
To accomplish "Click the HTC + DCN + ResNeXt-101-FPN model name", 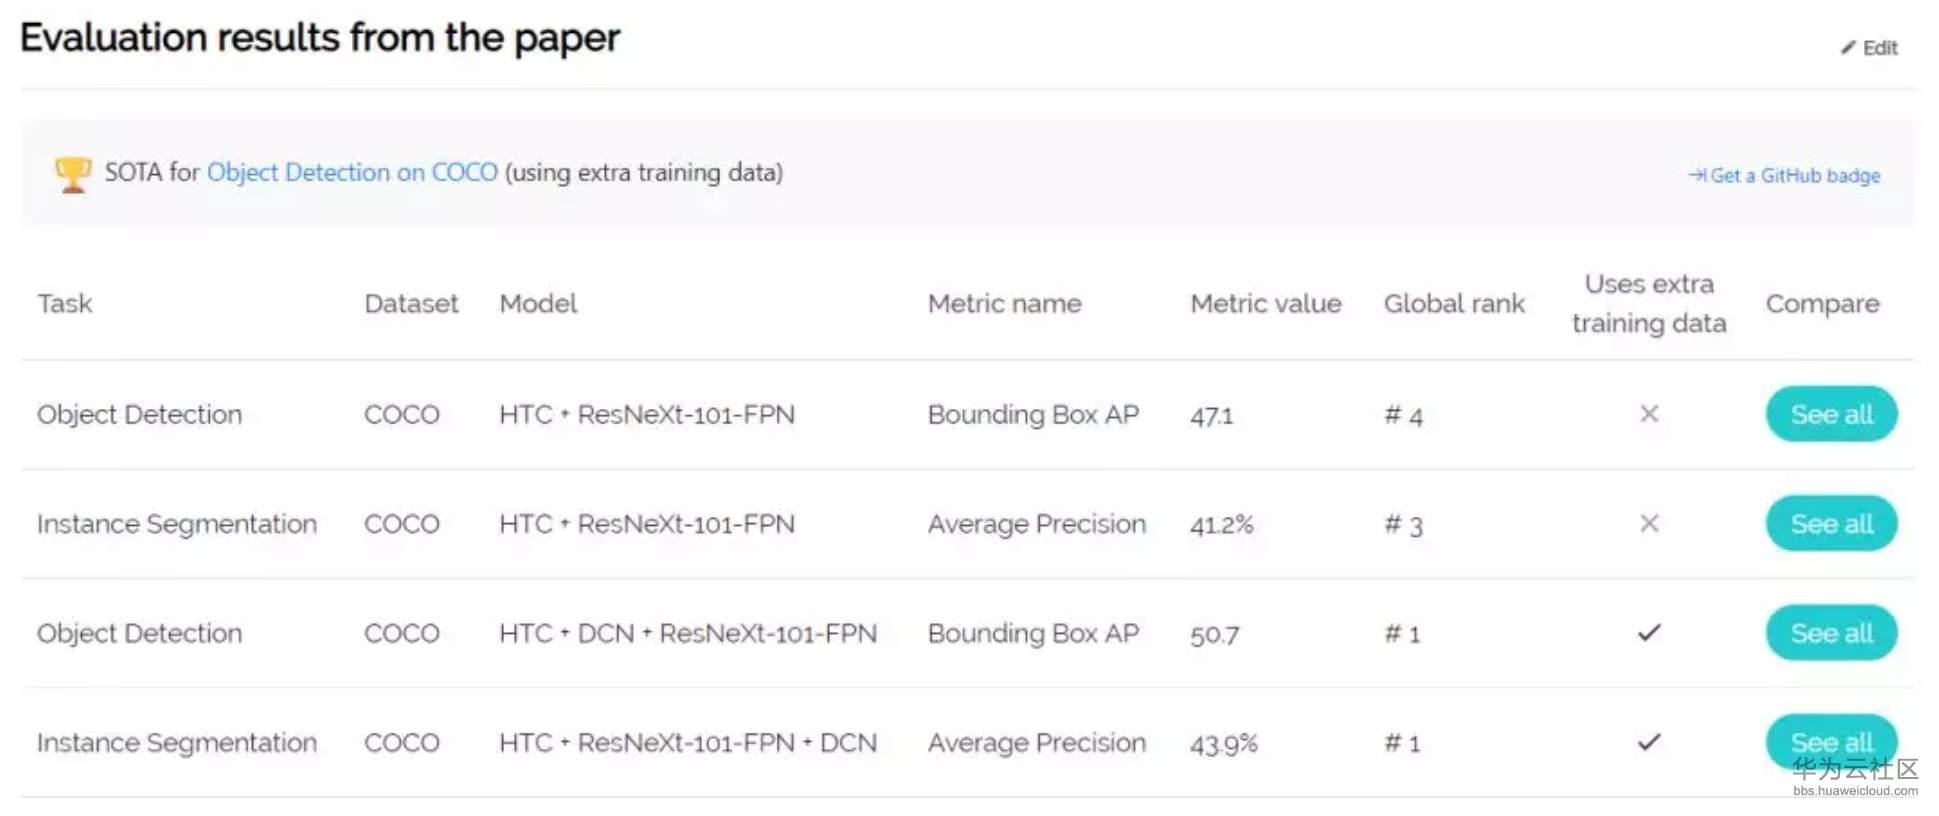I will [x=687, y=633].
